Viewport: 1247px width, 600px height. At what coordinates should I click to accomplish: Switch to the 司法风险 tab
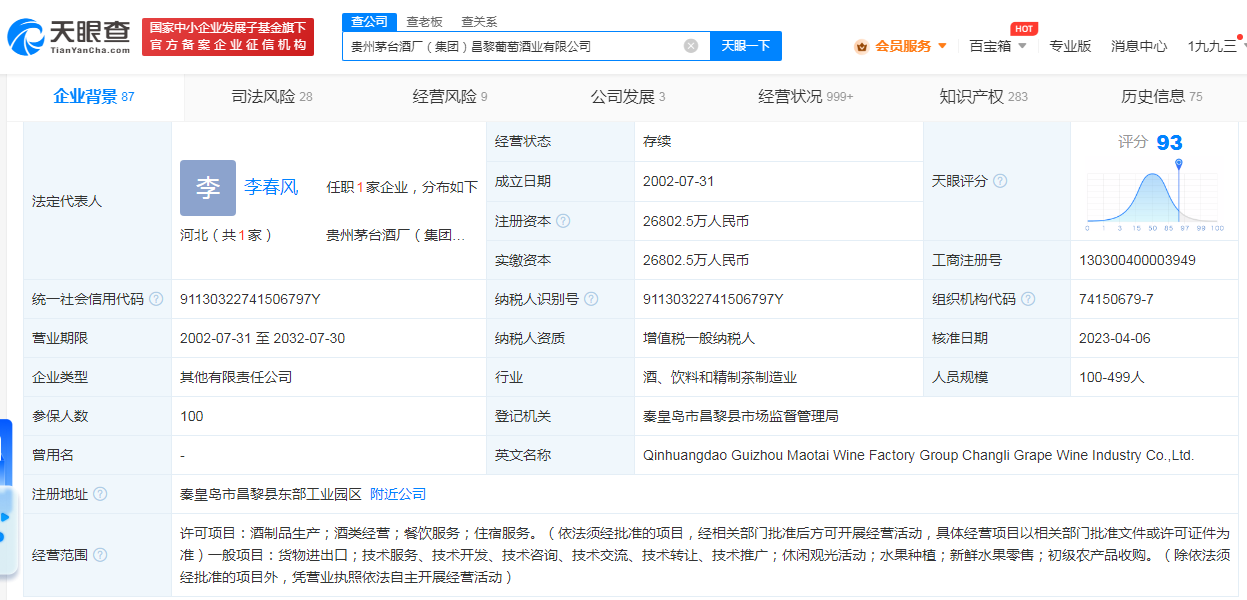(272, 96)
